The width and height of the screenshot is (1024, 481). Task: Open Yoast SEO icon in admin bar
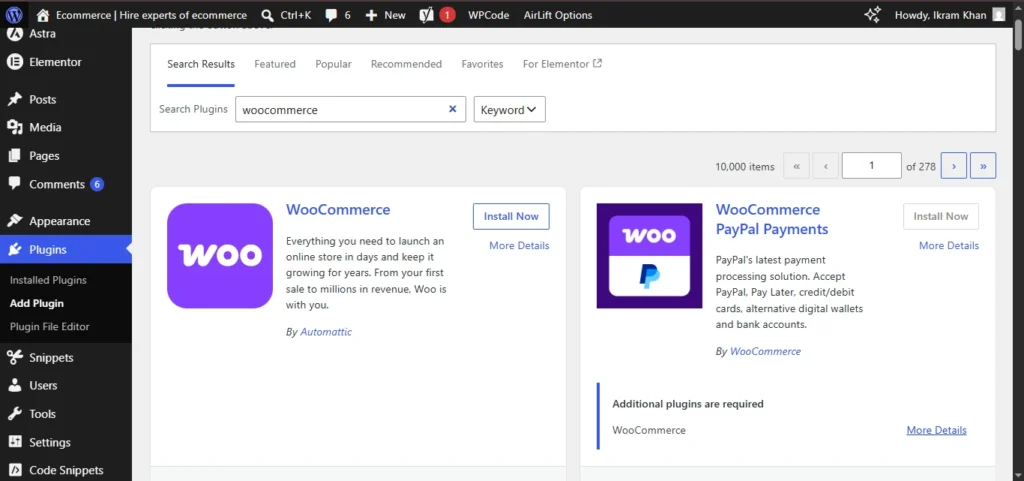click(x=427, y=15)
